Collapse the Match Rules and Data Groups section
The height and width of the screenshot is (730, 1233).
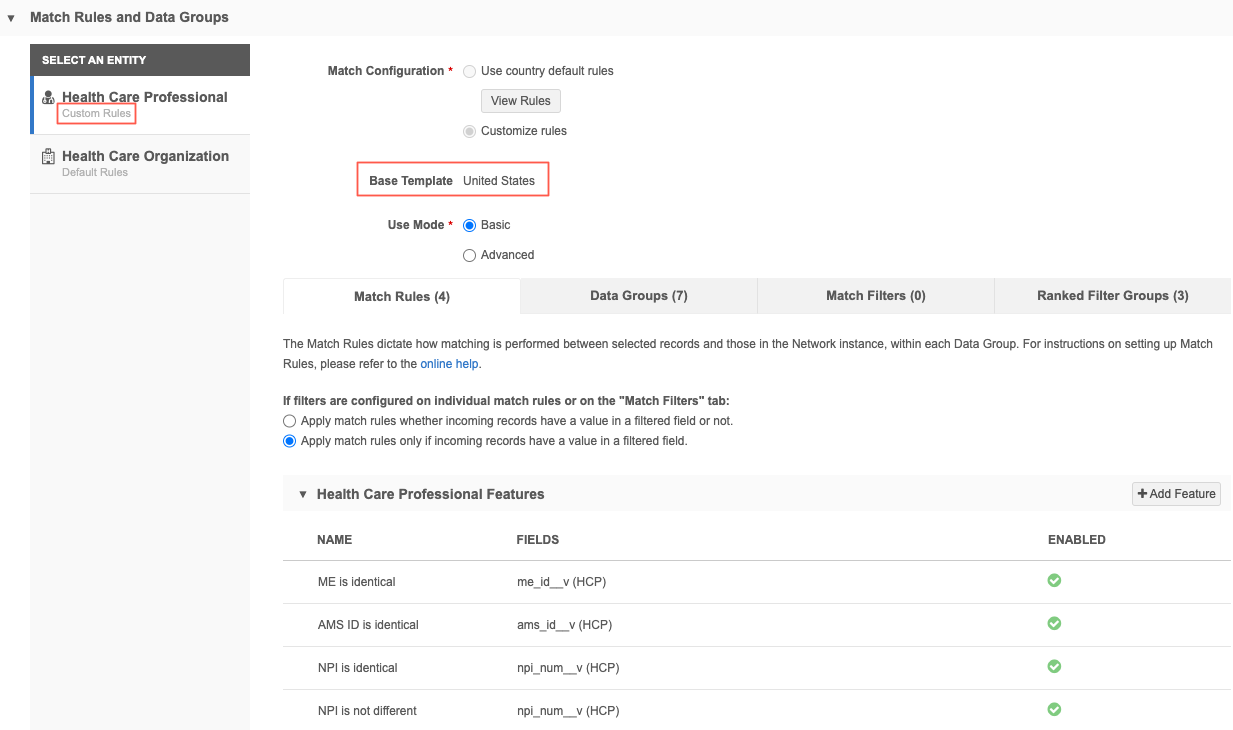(11, 18)
